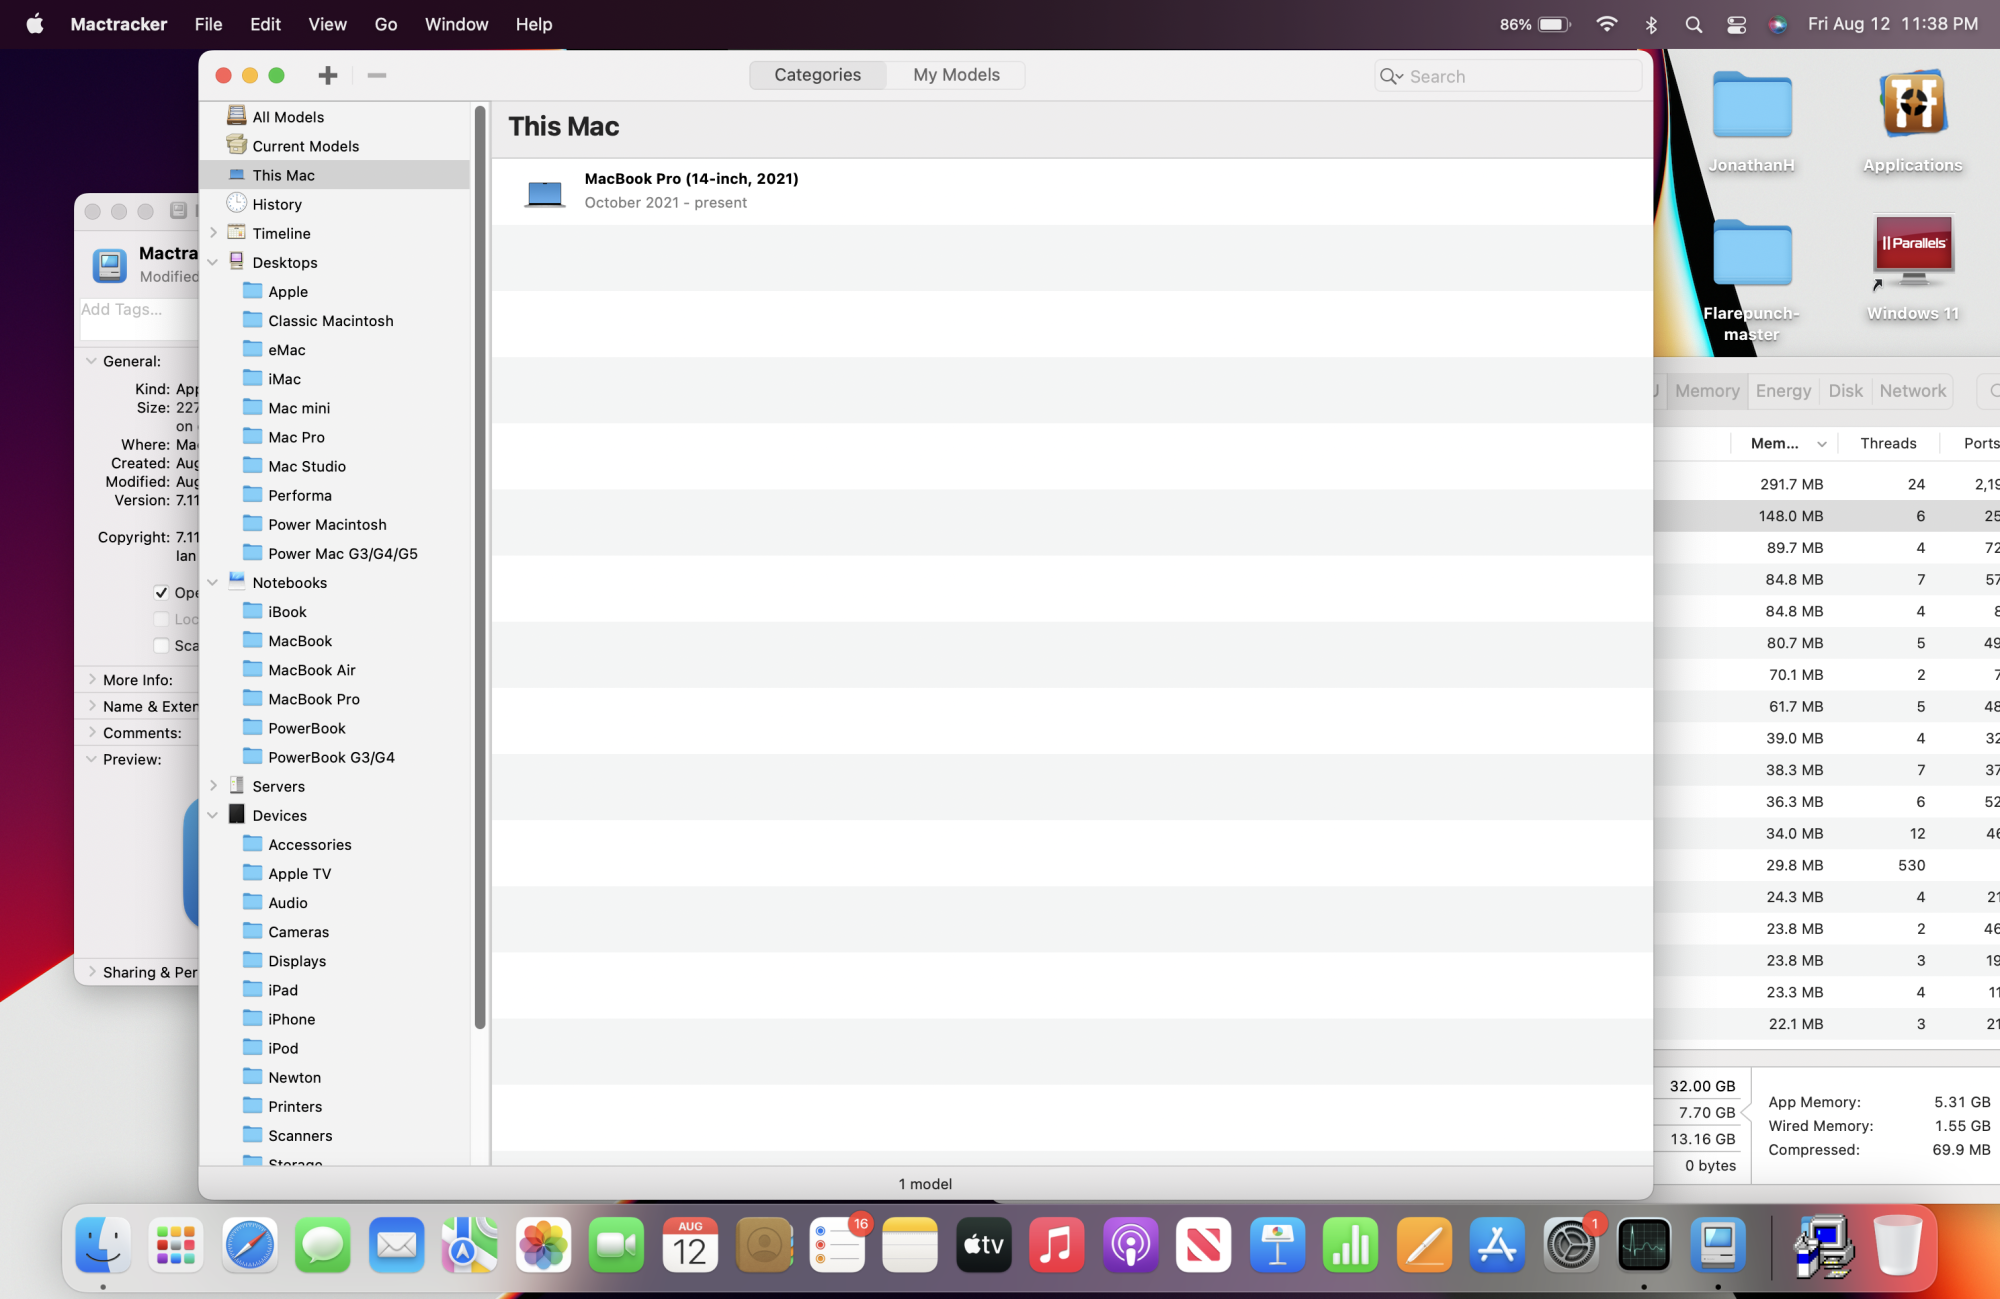Expand the Servers category
Screen dimensions: 2000x1299
(213, 786)
